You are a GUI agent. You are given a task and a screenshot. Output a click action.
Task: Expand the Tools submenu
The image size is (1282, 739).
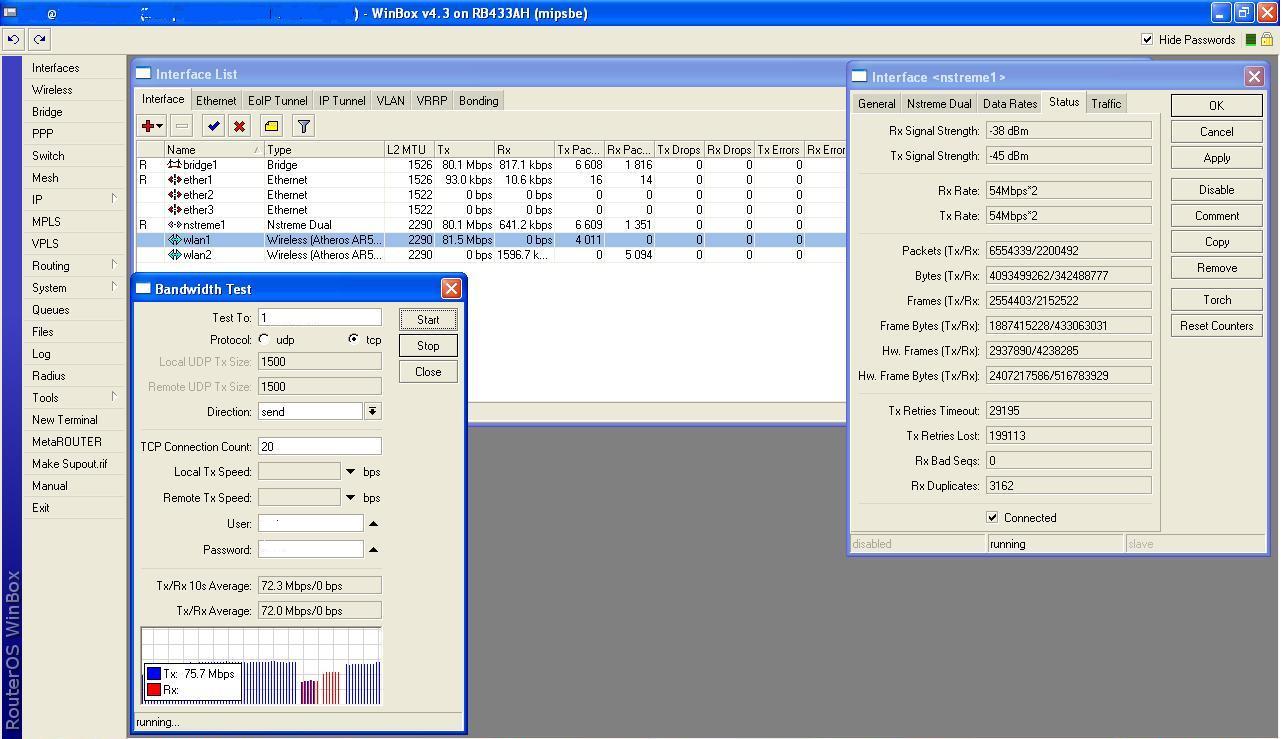(x=114, y=397)
